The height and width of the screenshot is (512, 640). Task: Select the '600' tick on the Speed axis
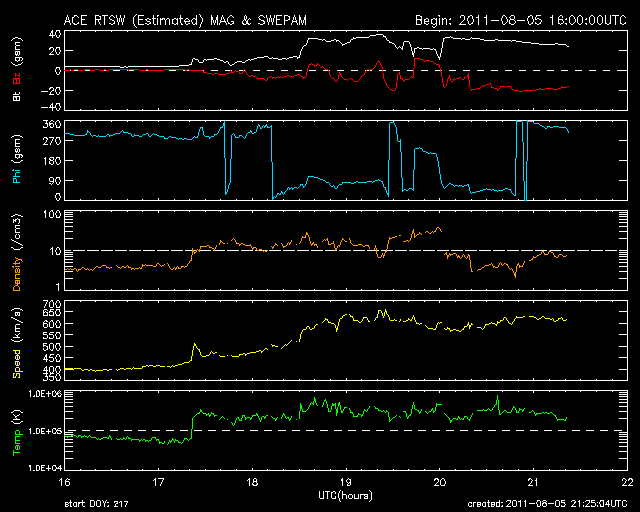(52, 324)
